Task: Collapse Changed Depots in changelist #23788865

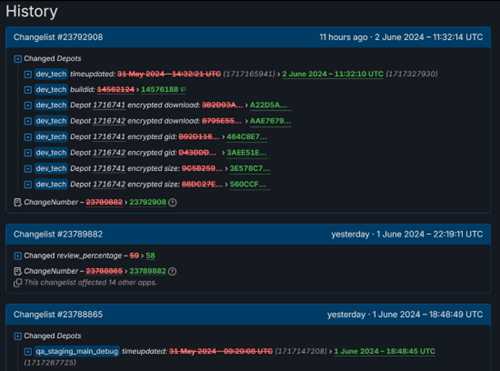Action: pyautogui.click(x=18, y=336)
